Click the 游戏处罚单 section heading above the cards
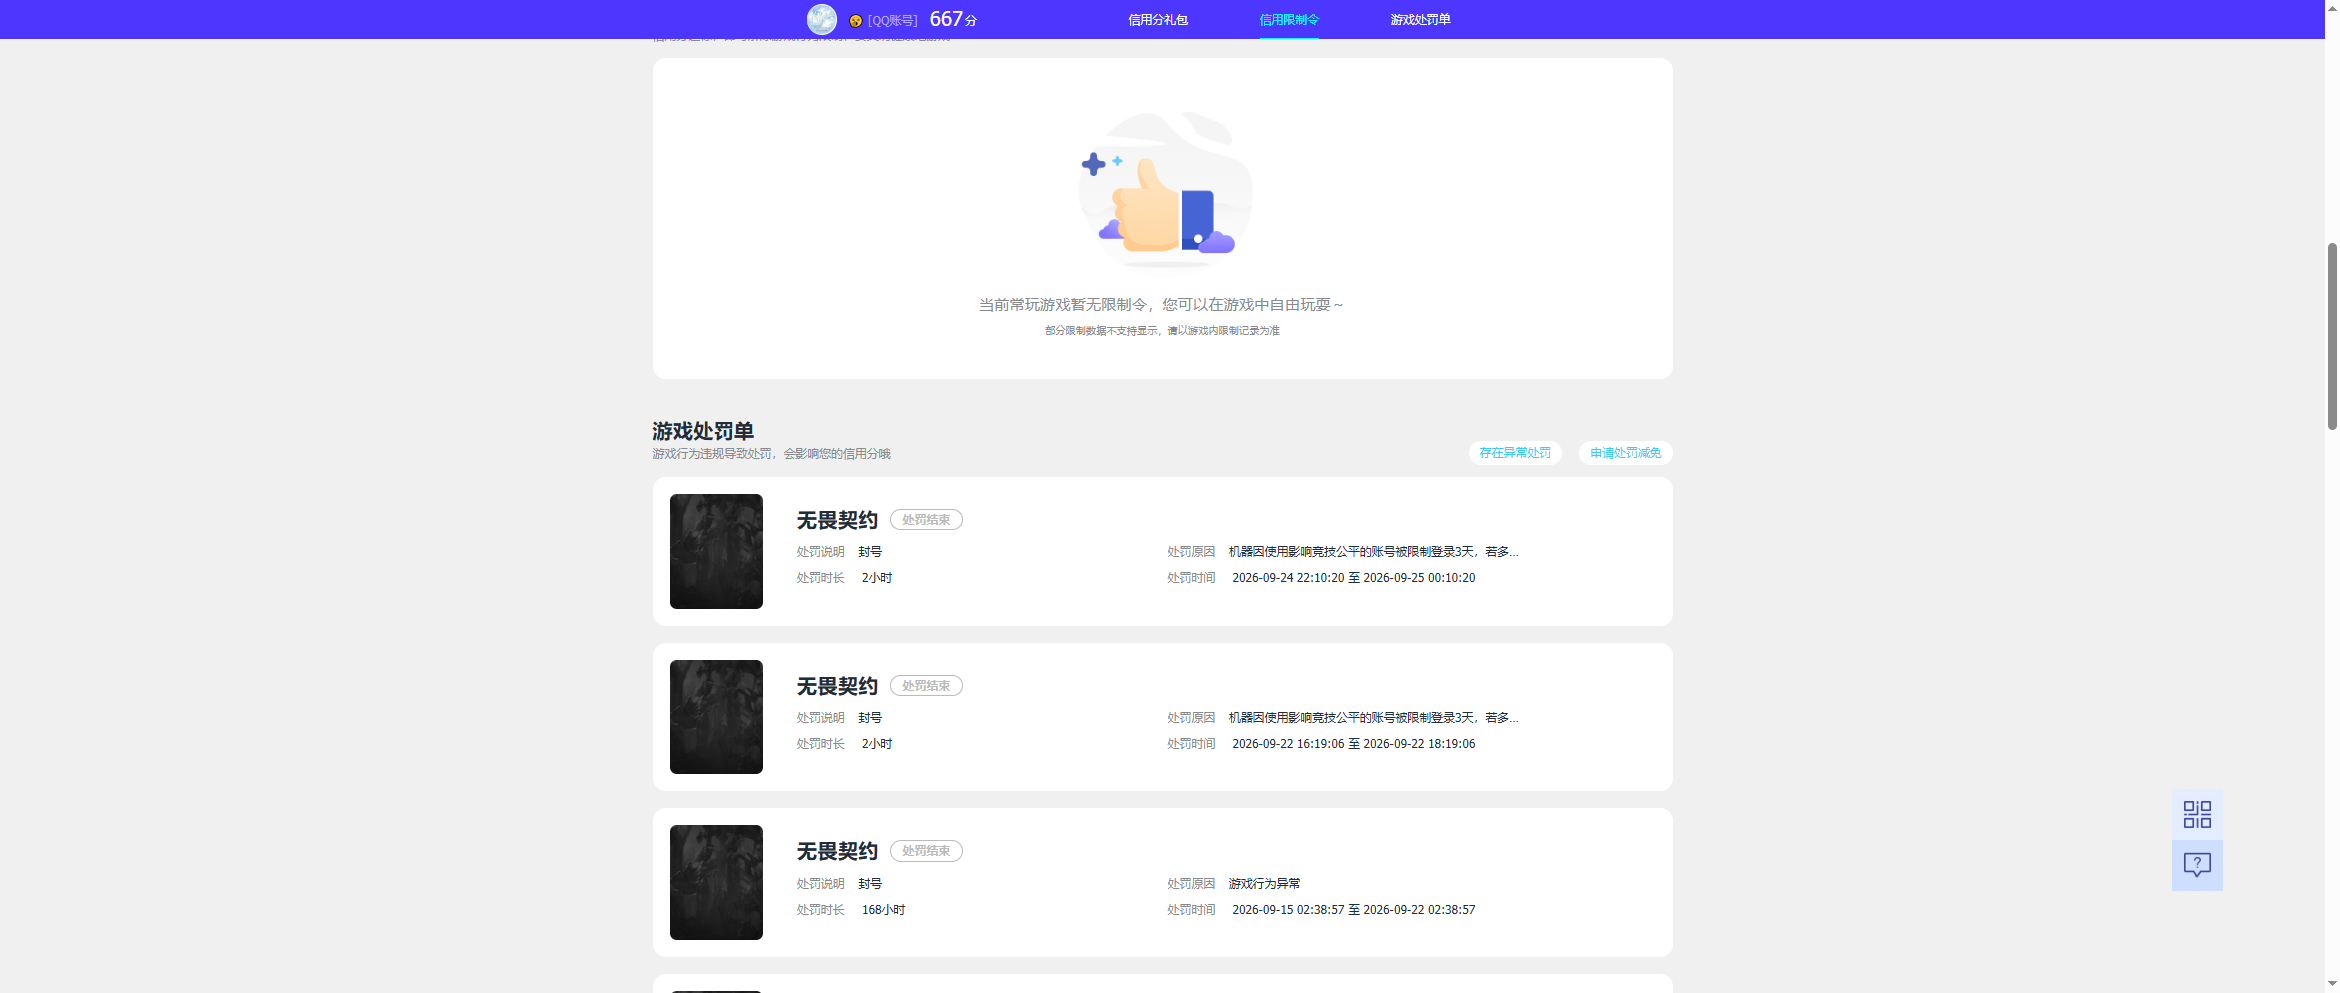2340x993 pixels. tap(703, 431)
